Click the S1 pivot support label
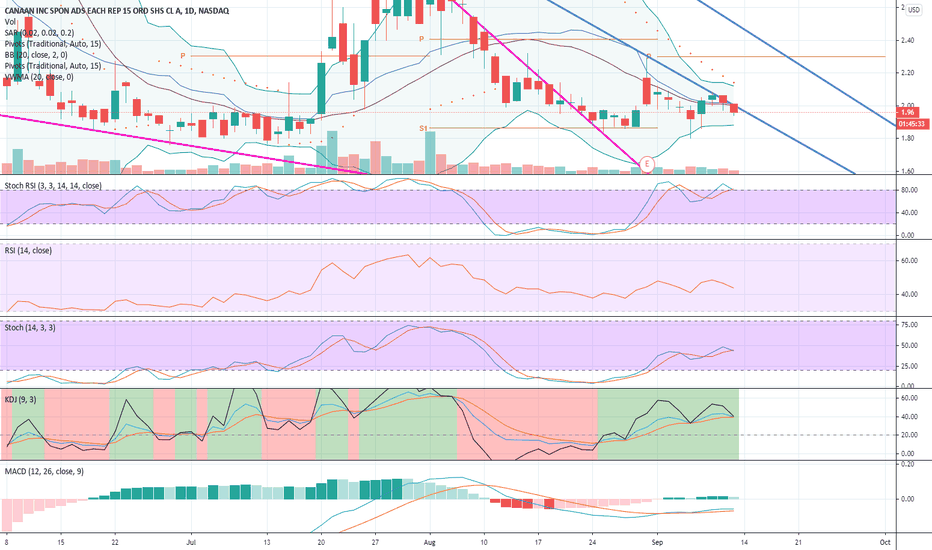Viewport: 932px width, 550px height. point(423,128)
